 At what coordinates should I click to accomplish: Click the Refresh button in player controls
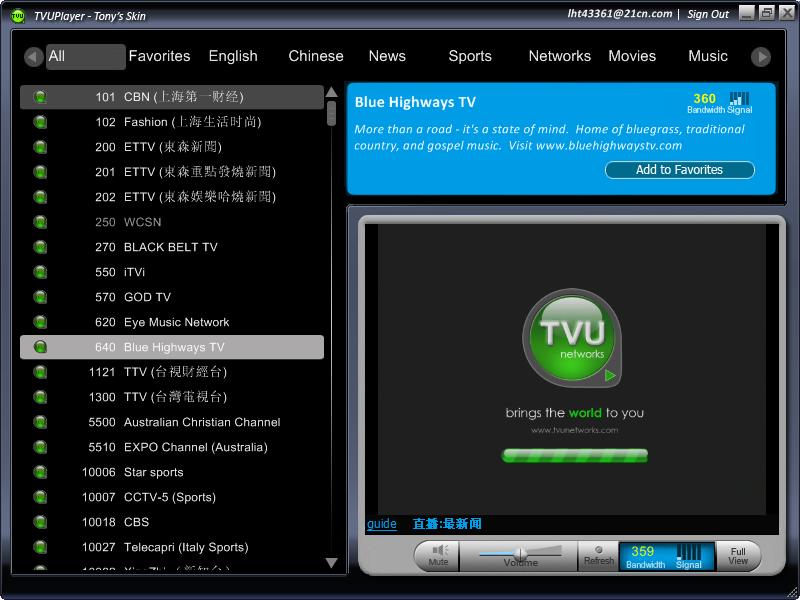tap(598, 556)
